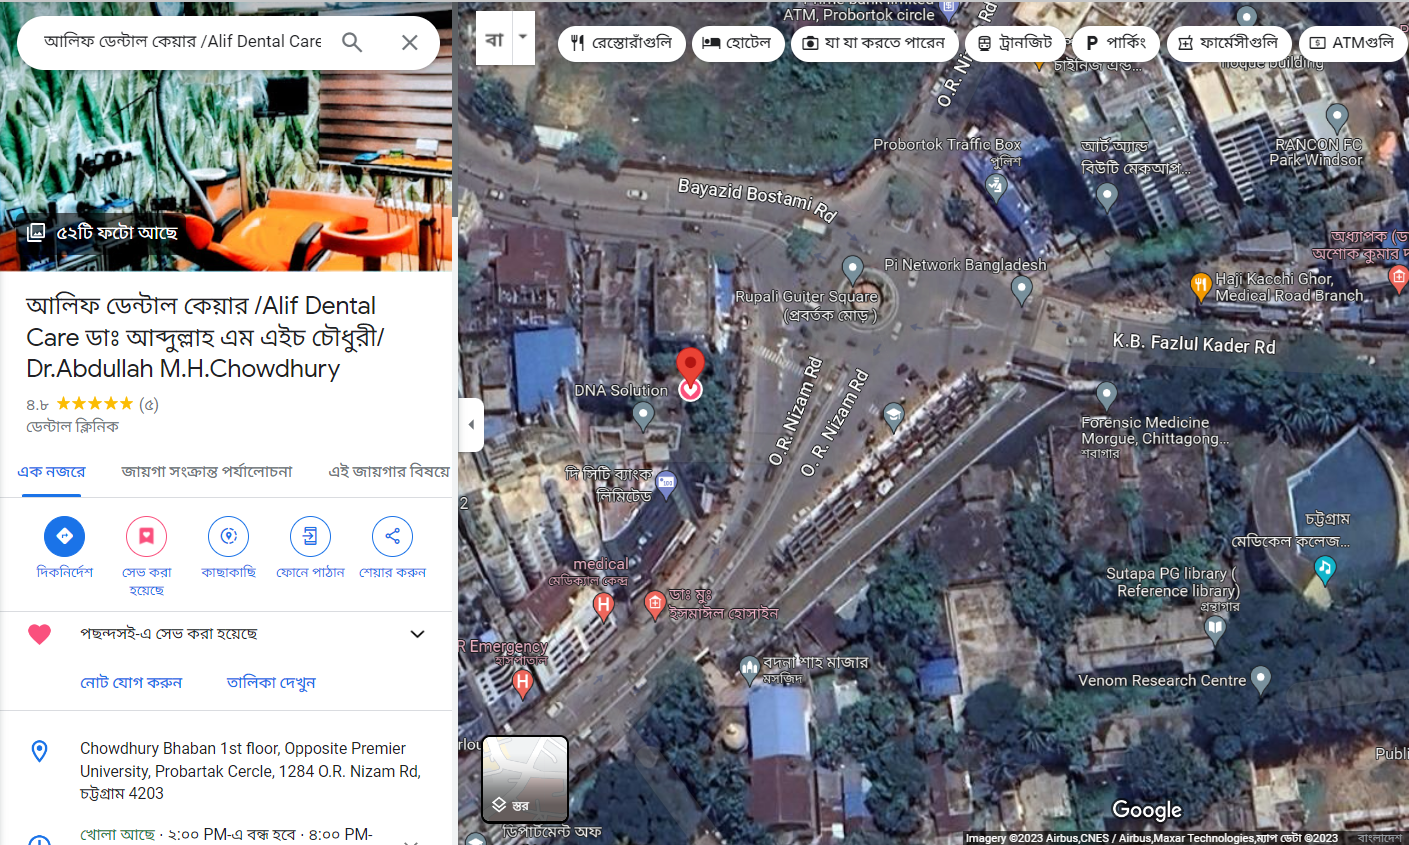Clear the search with the X icon
The image size is (1409, 845).
[409, 42]
